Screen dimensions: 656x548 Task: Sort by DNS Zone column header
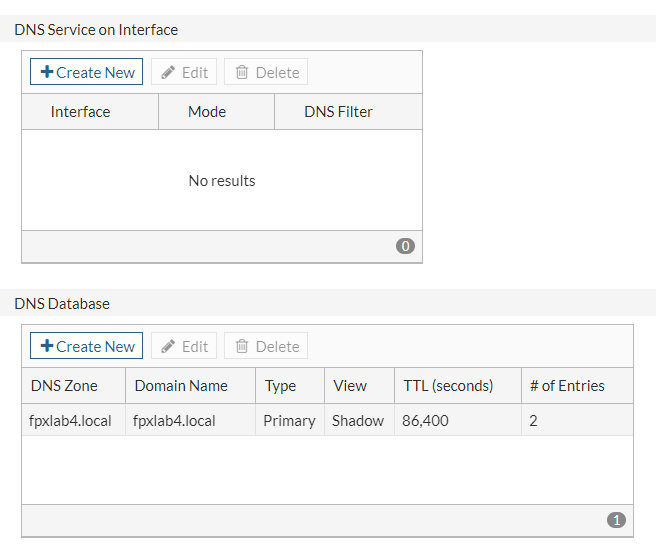coord(66,386)
